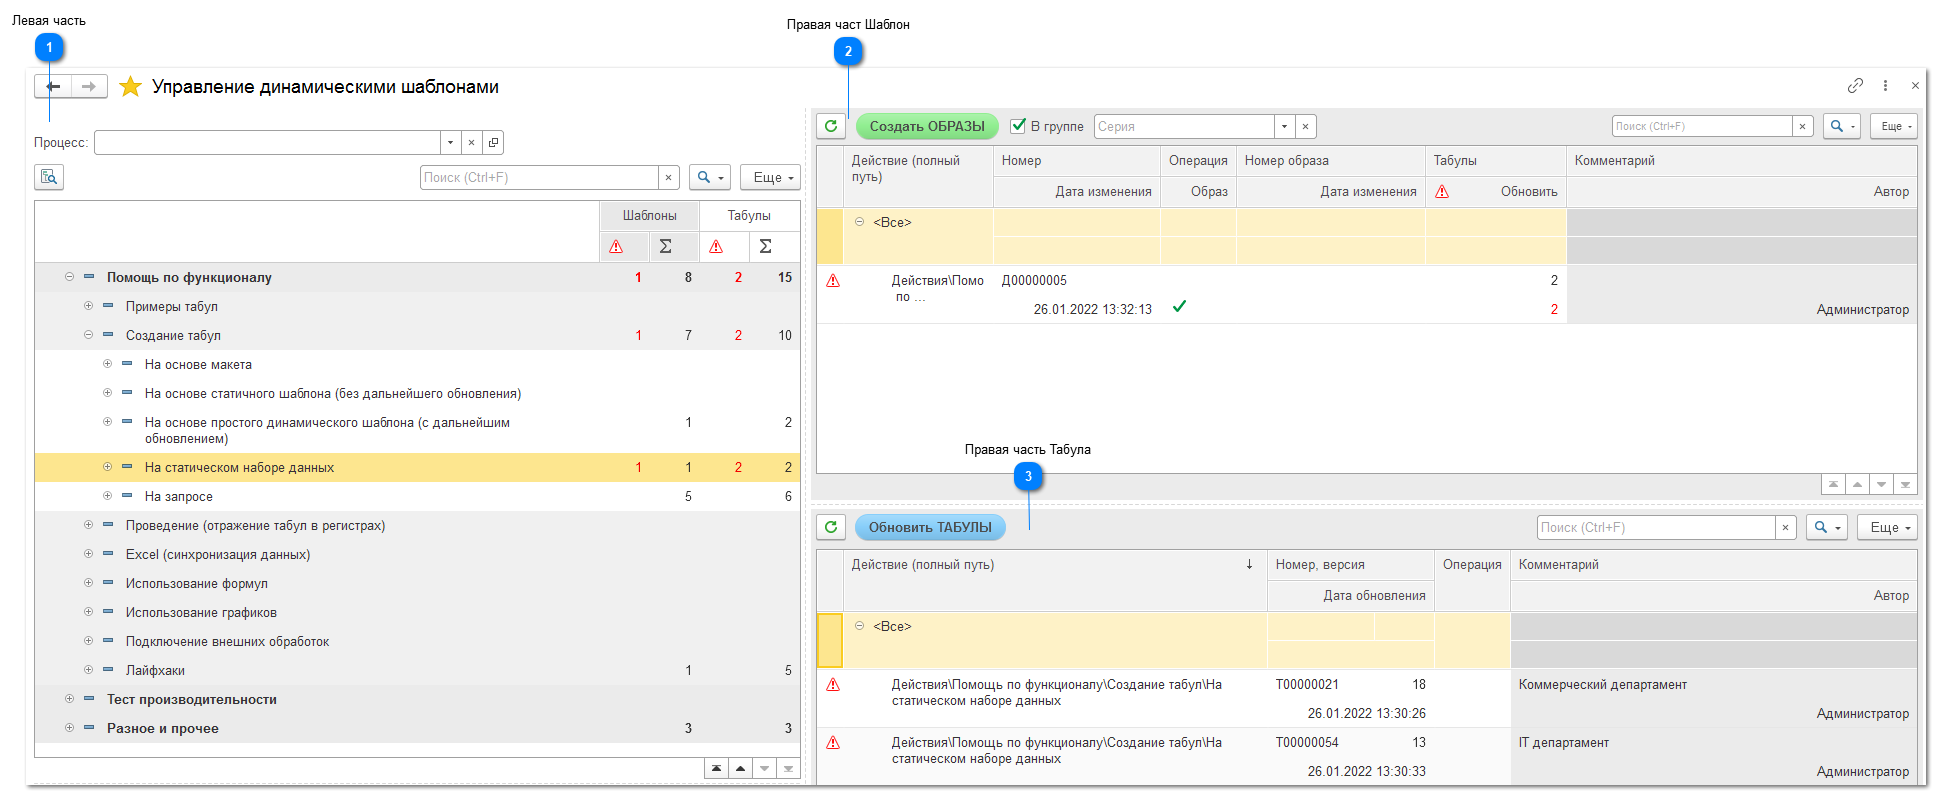1935x798 pixels.
Task: Collapse the <Все> group in табулы table
Action: (x=859, y=626)
